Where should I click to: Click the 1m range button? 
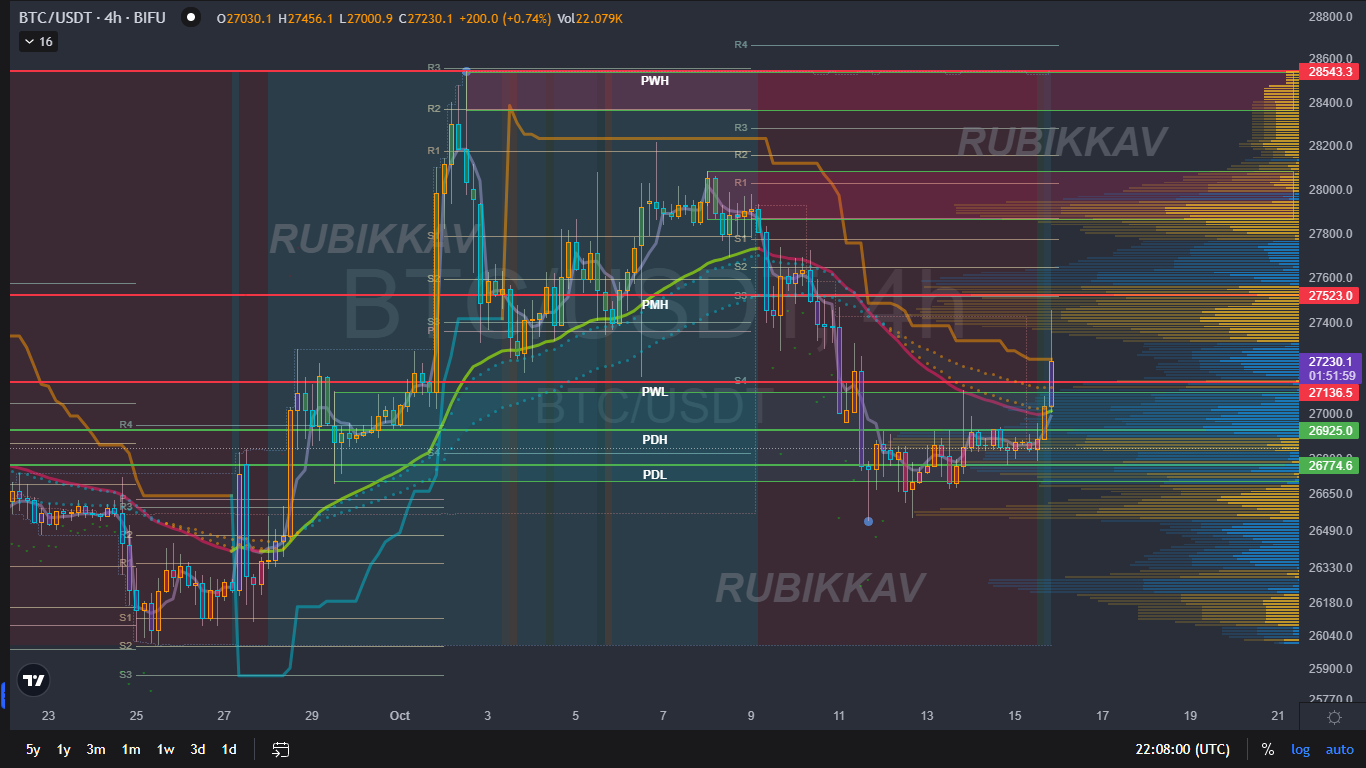click(130, 748)
